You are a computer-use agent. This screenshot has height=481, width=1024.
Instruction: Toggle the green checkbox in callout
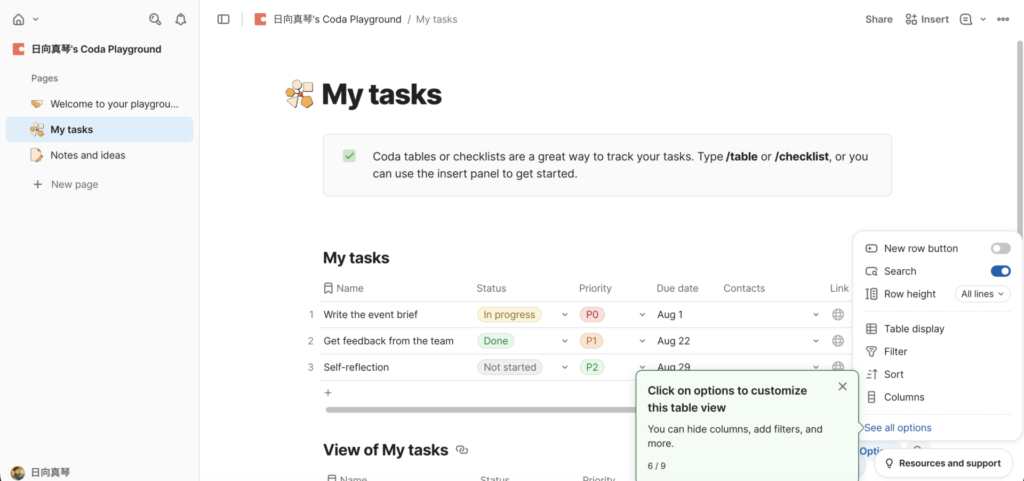349,156
